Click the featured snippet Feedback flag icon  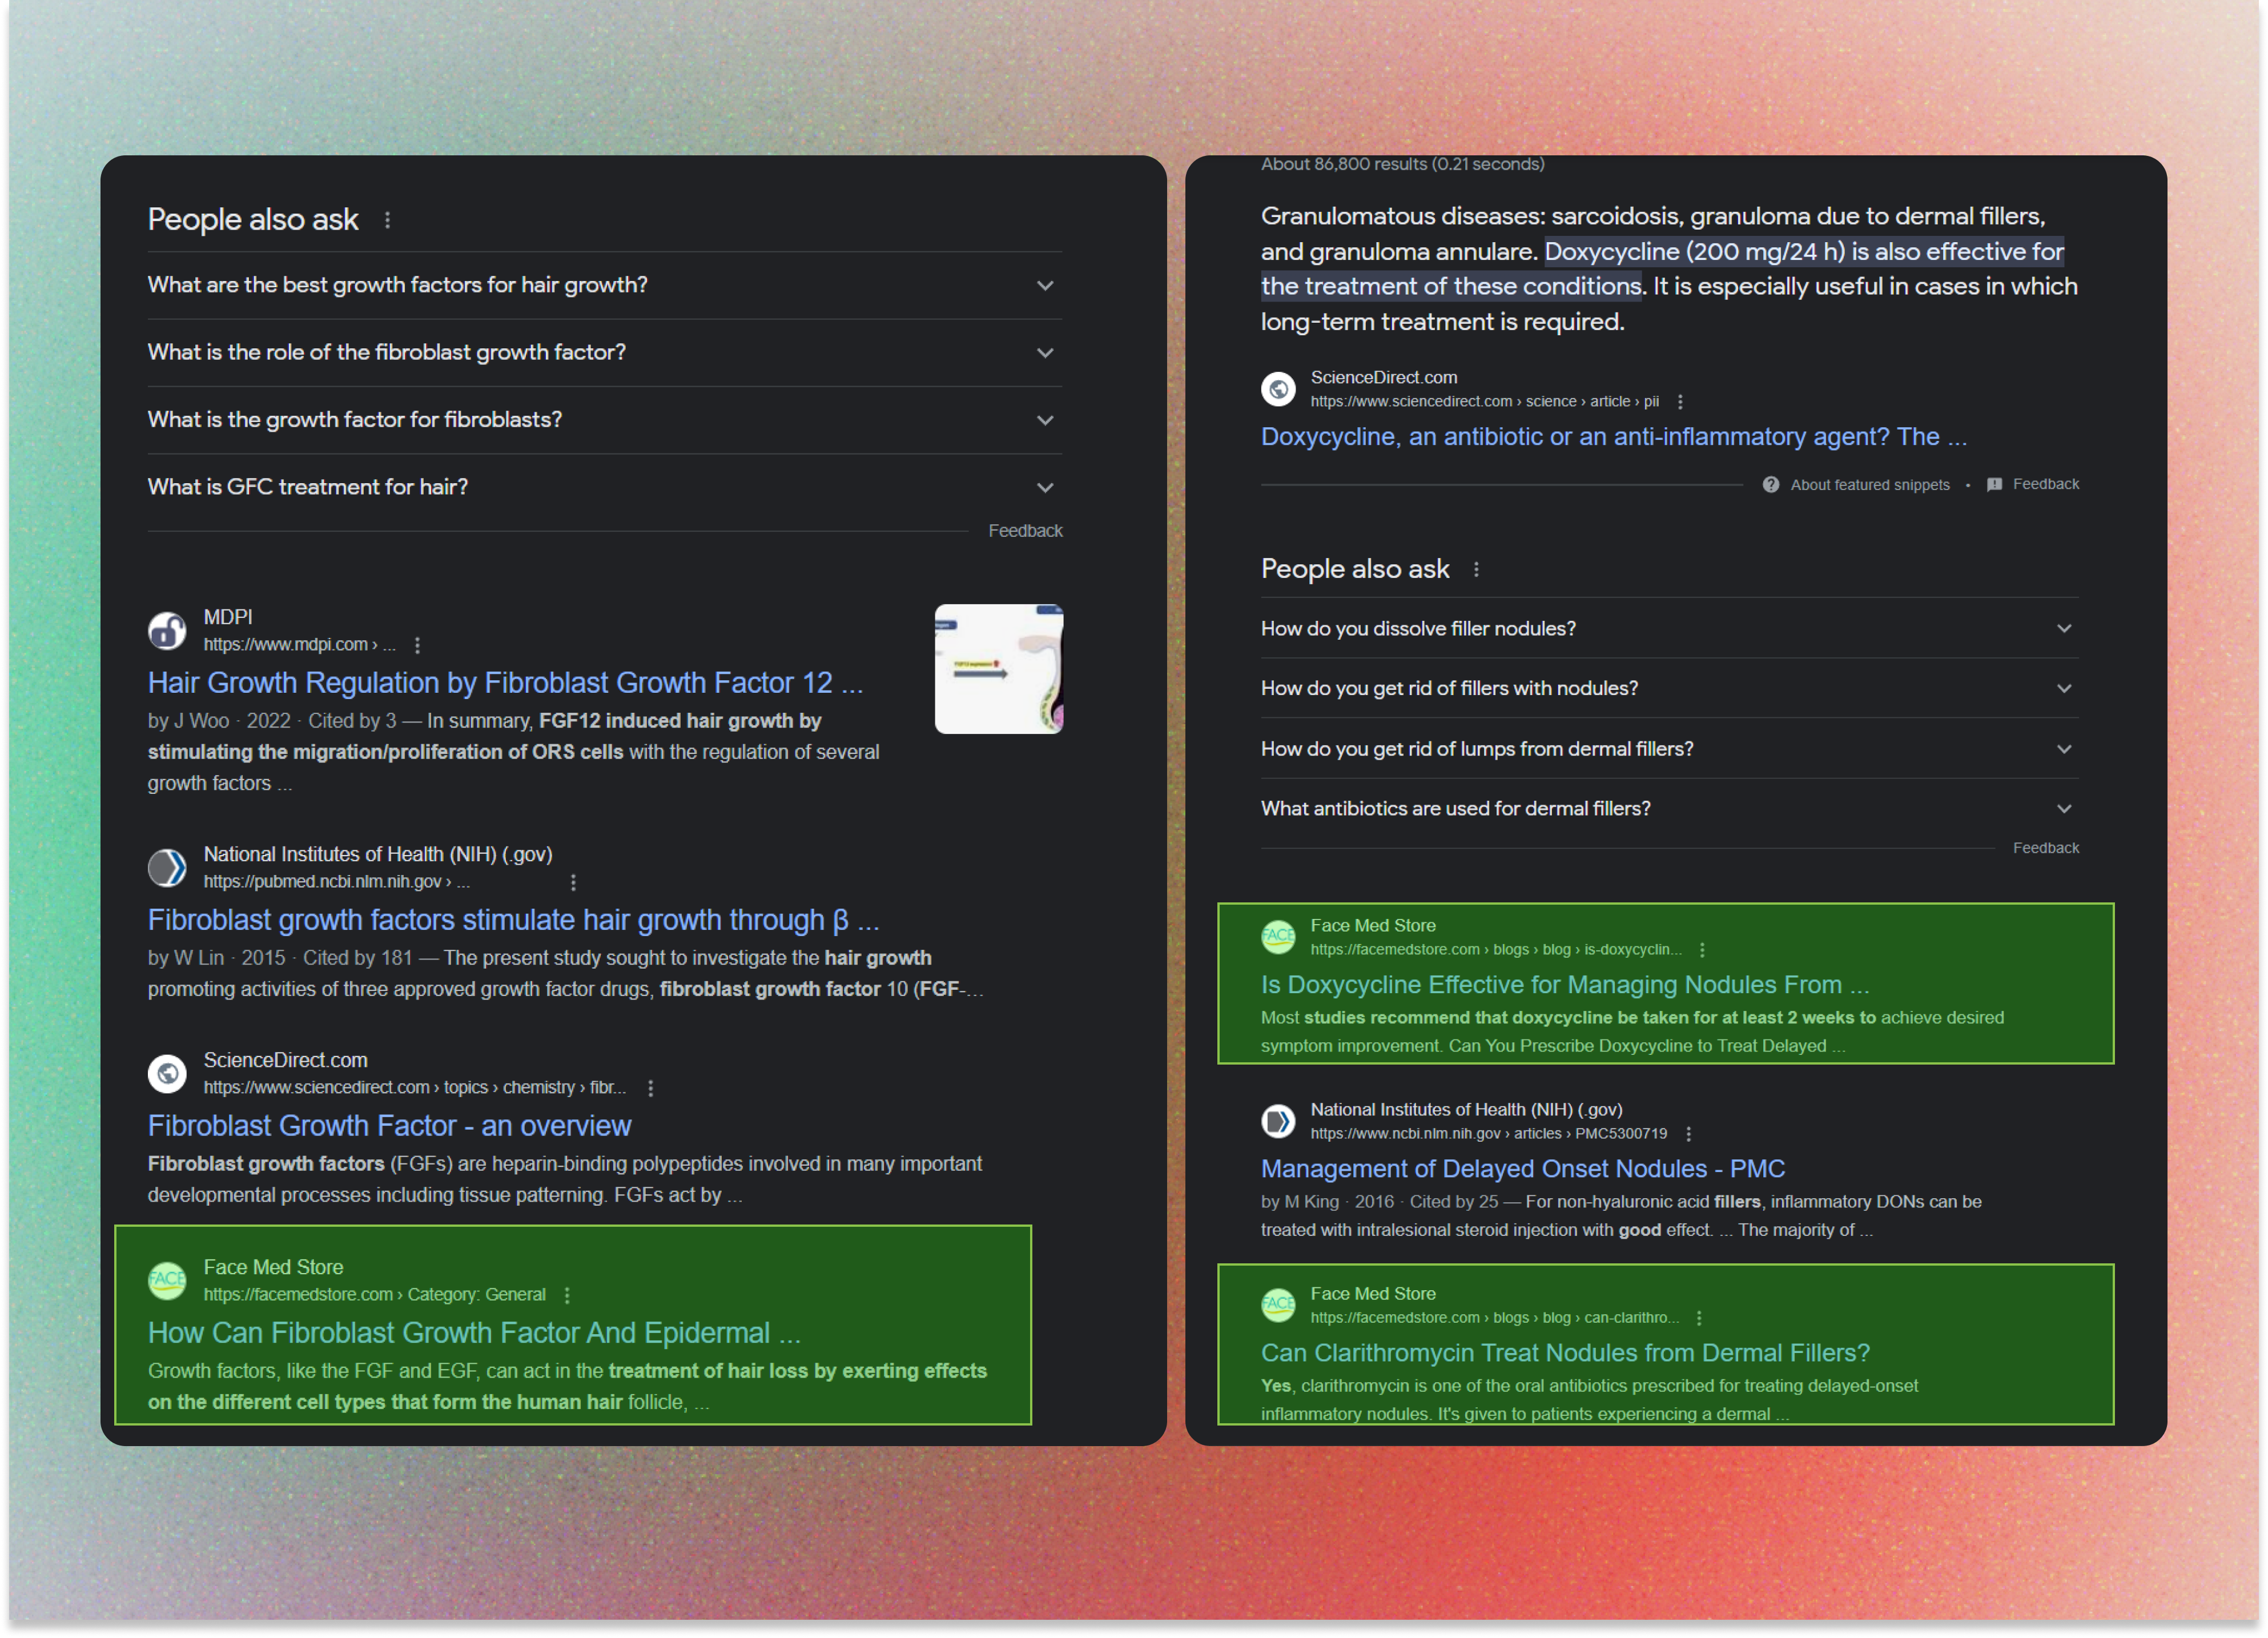coord(1994,485)
